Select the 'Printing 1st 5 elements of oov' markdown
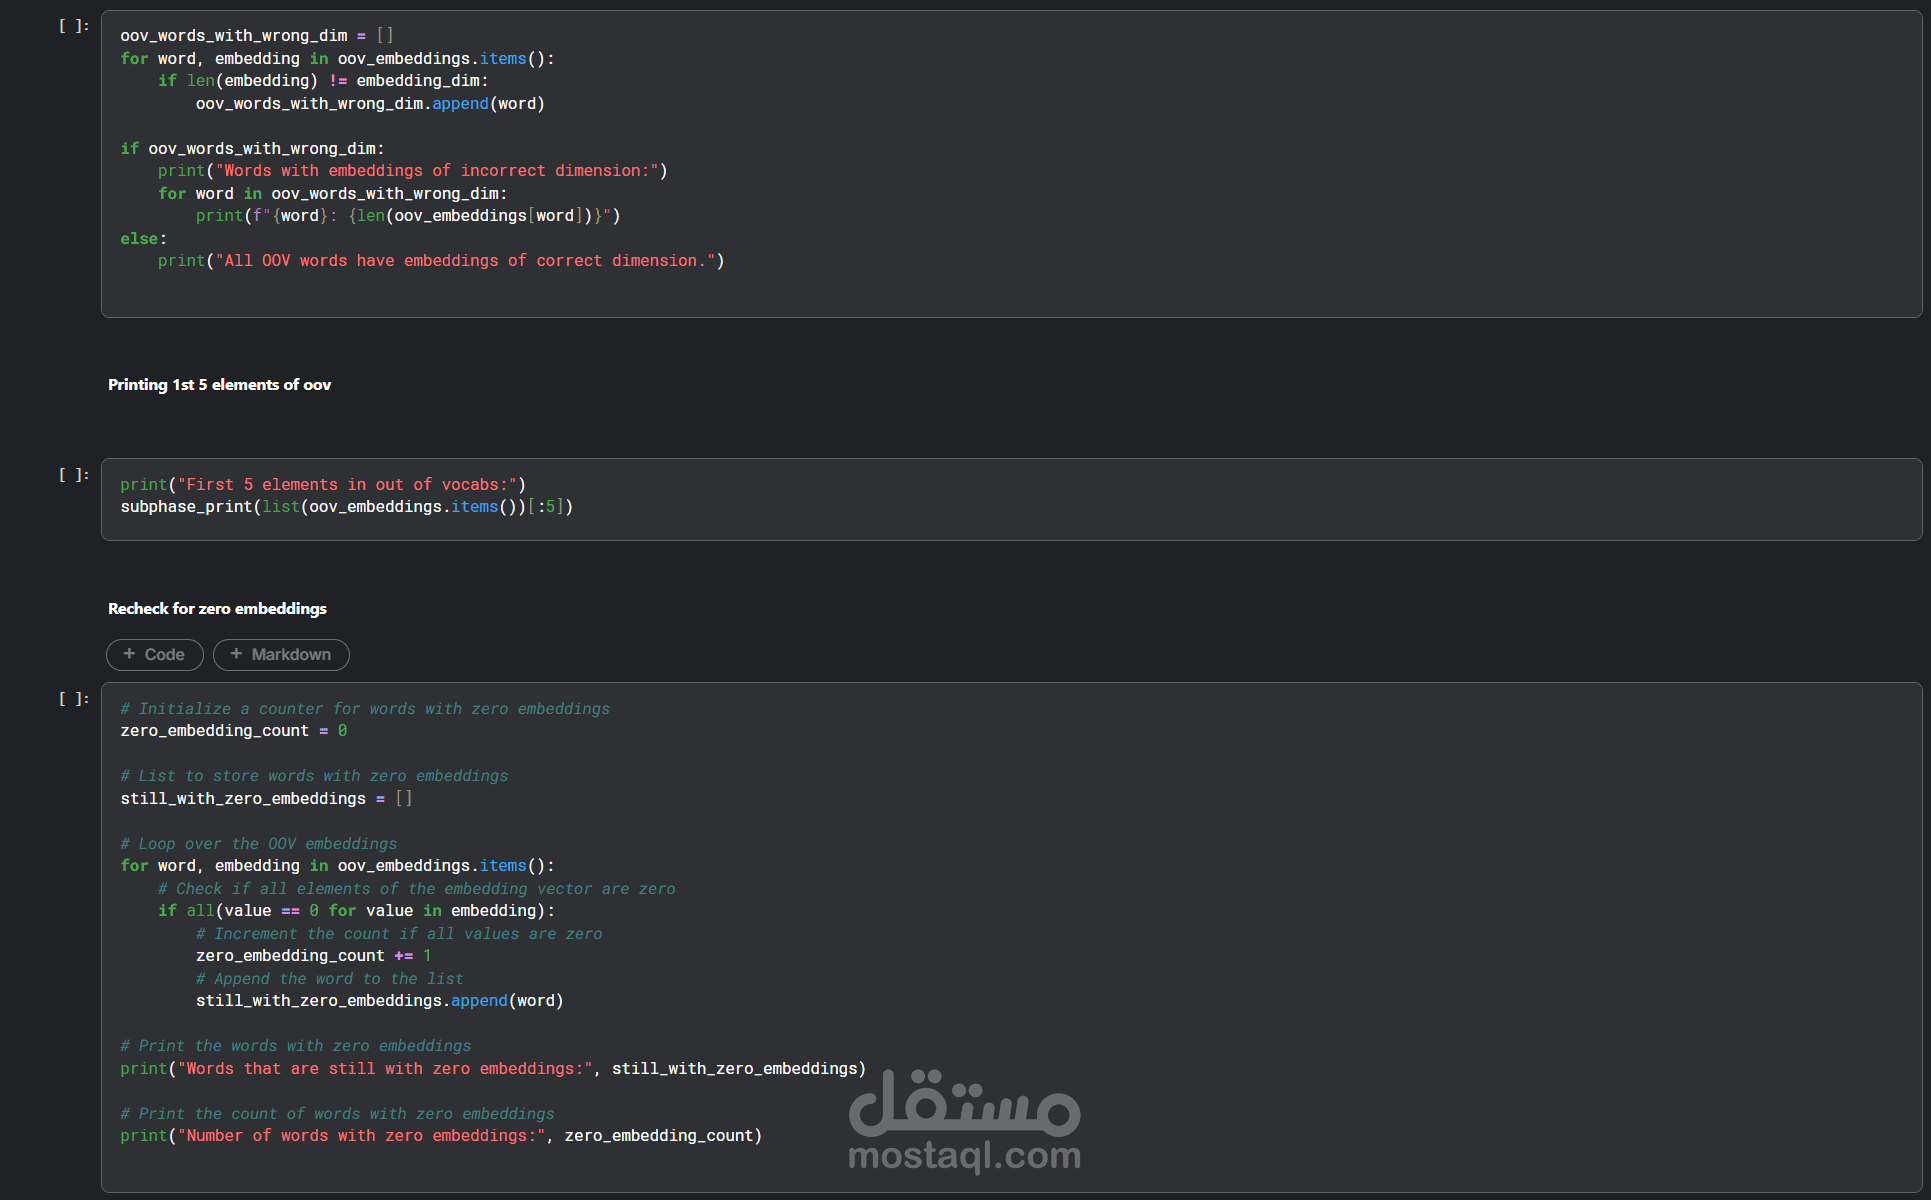Image resolution: width=1931 pixels, height=1200 pixels. pyautogui.click(x=219, y=385)
